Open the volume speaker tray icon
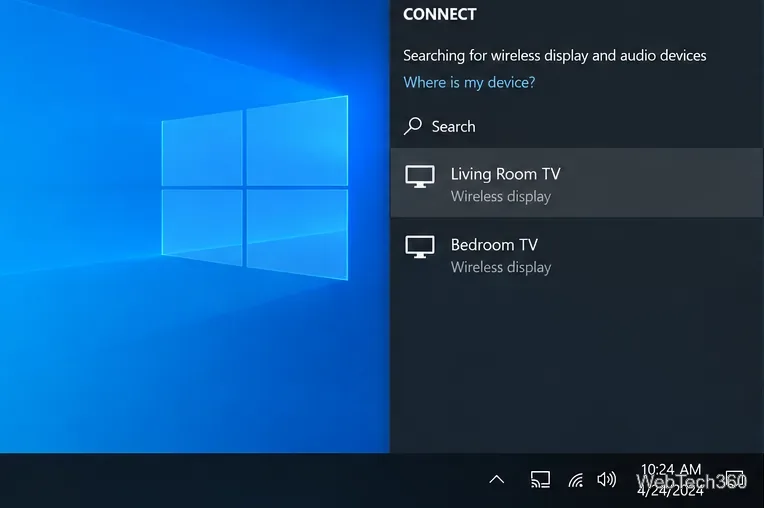The height and width of the screenshot is (508, 764). 606,479
